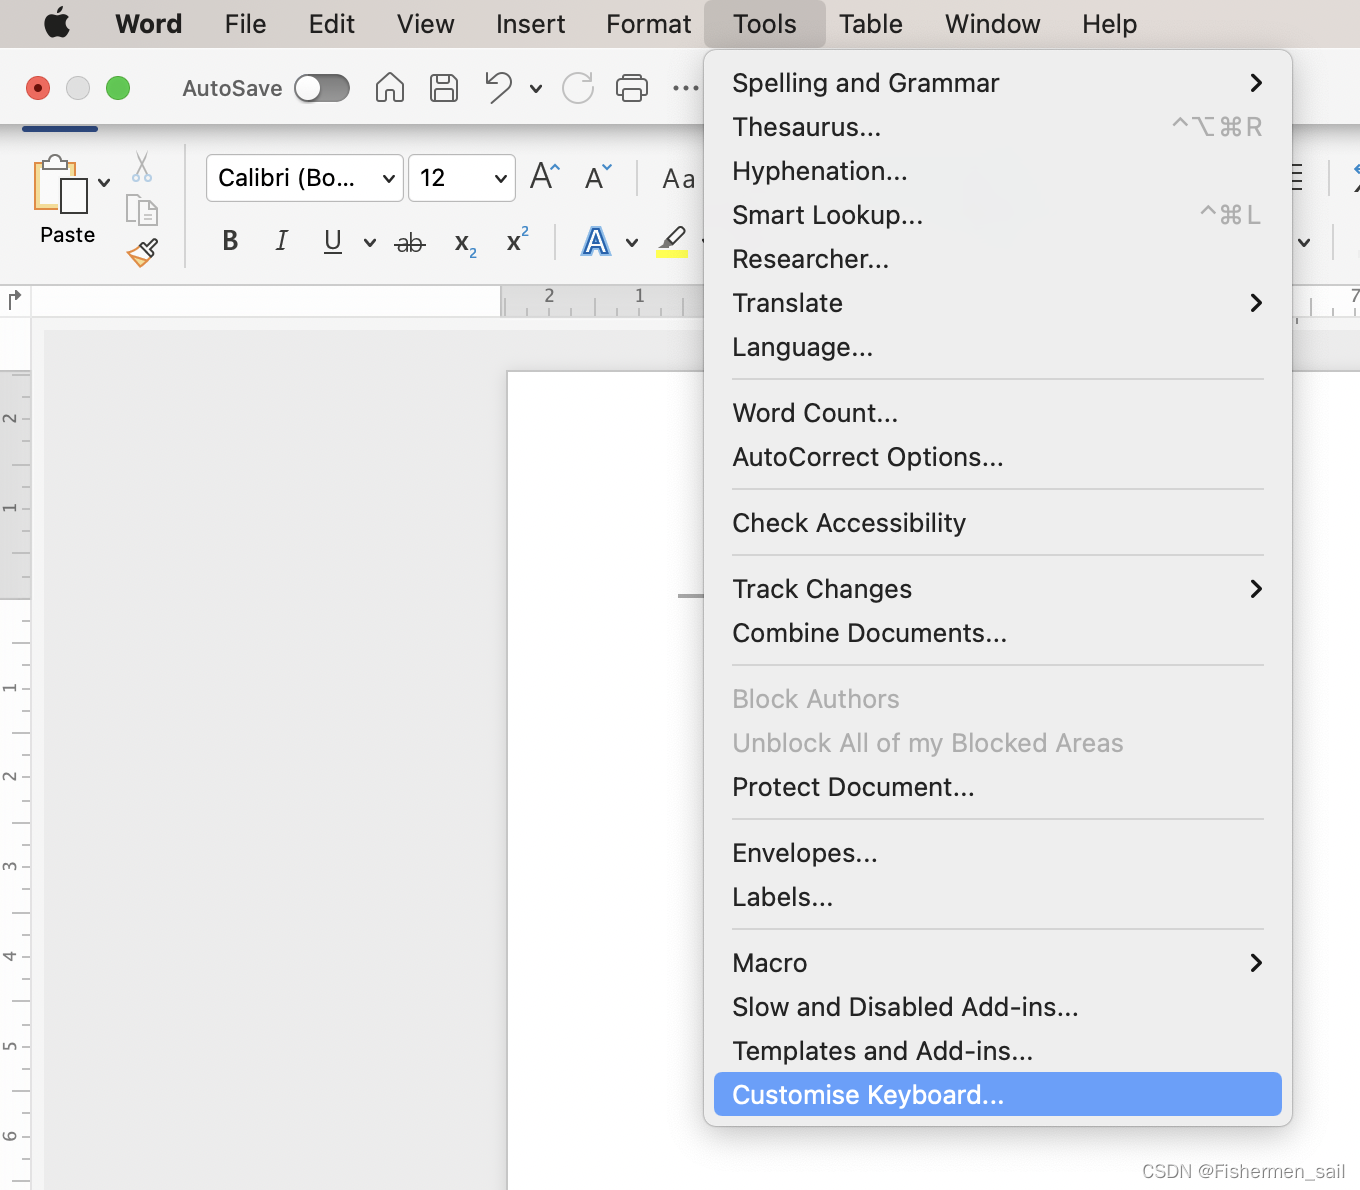Decrease font size
1360x1190 pixels.
pos(598,177)
